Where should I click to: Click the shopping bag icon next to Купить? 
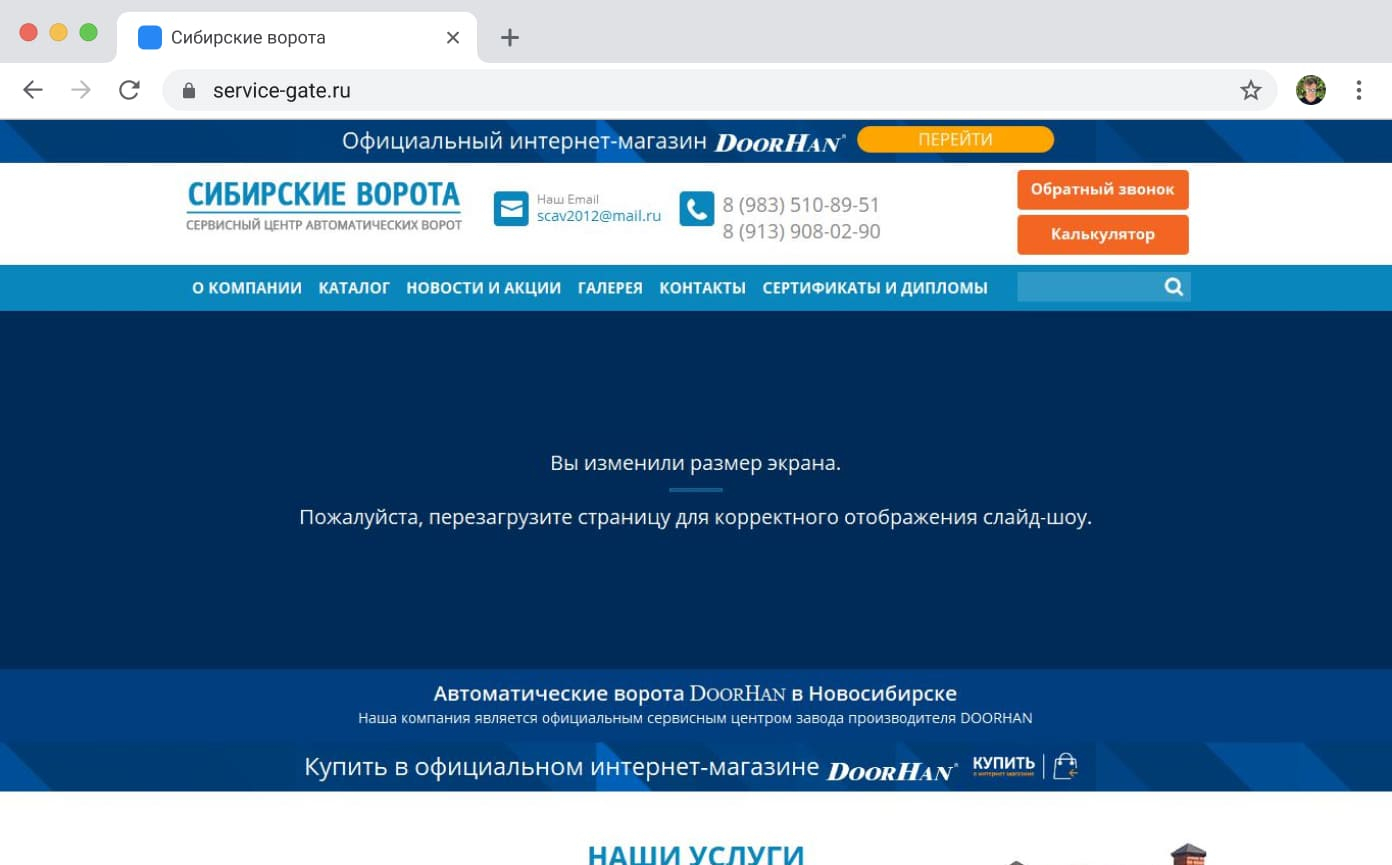click(x=1065, y=767)
